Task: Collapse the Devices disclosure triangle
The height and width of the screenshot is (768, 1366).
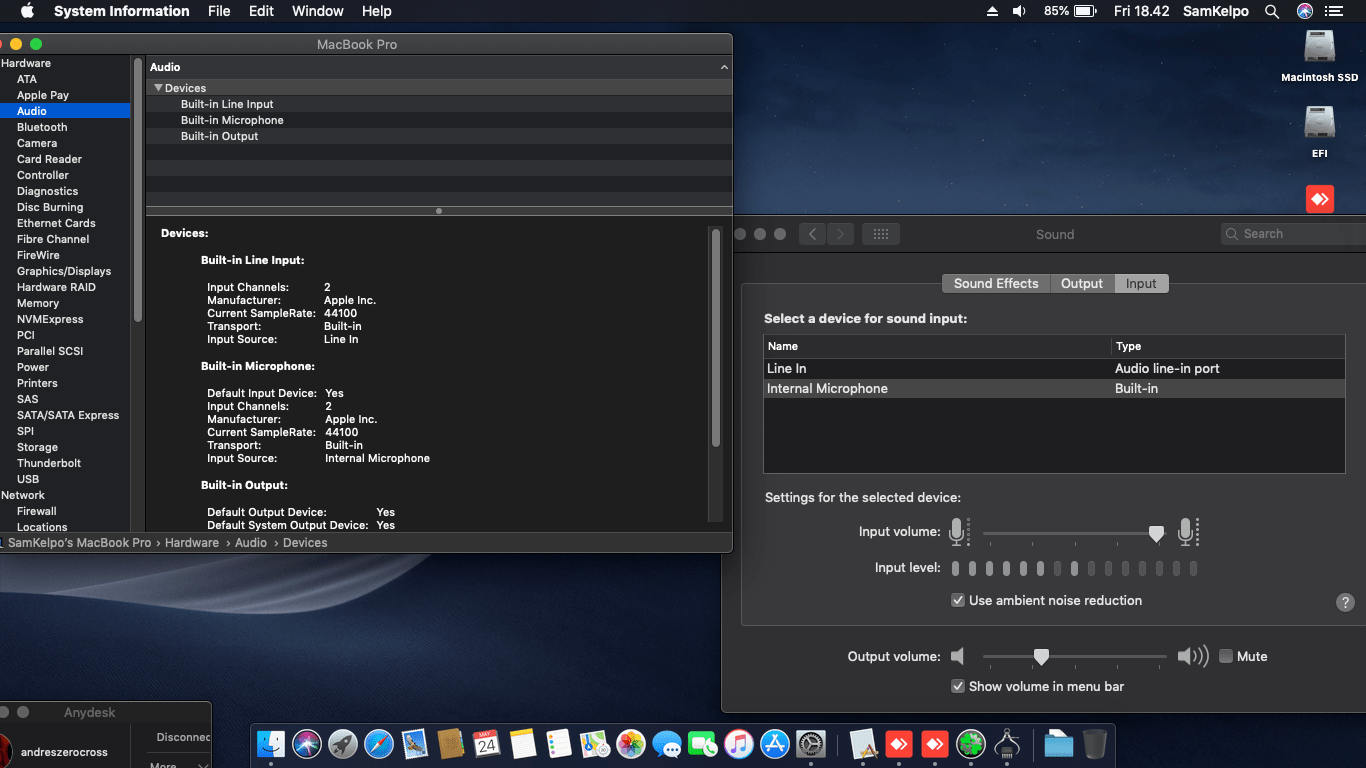Action: click(x=157, y=87)
